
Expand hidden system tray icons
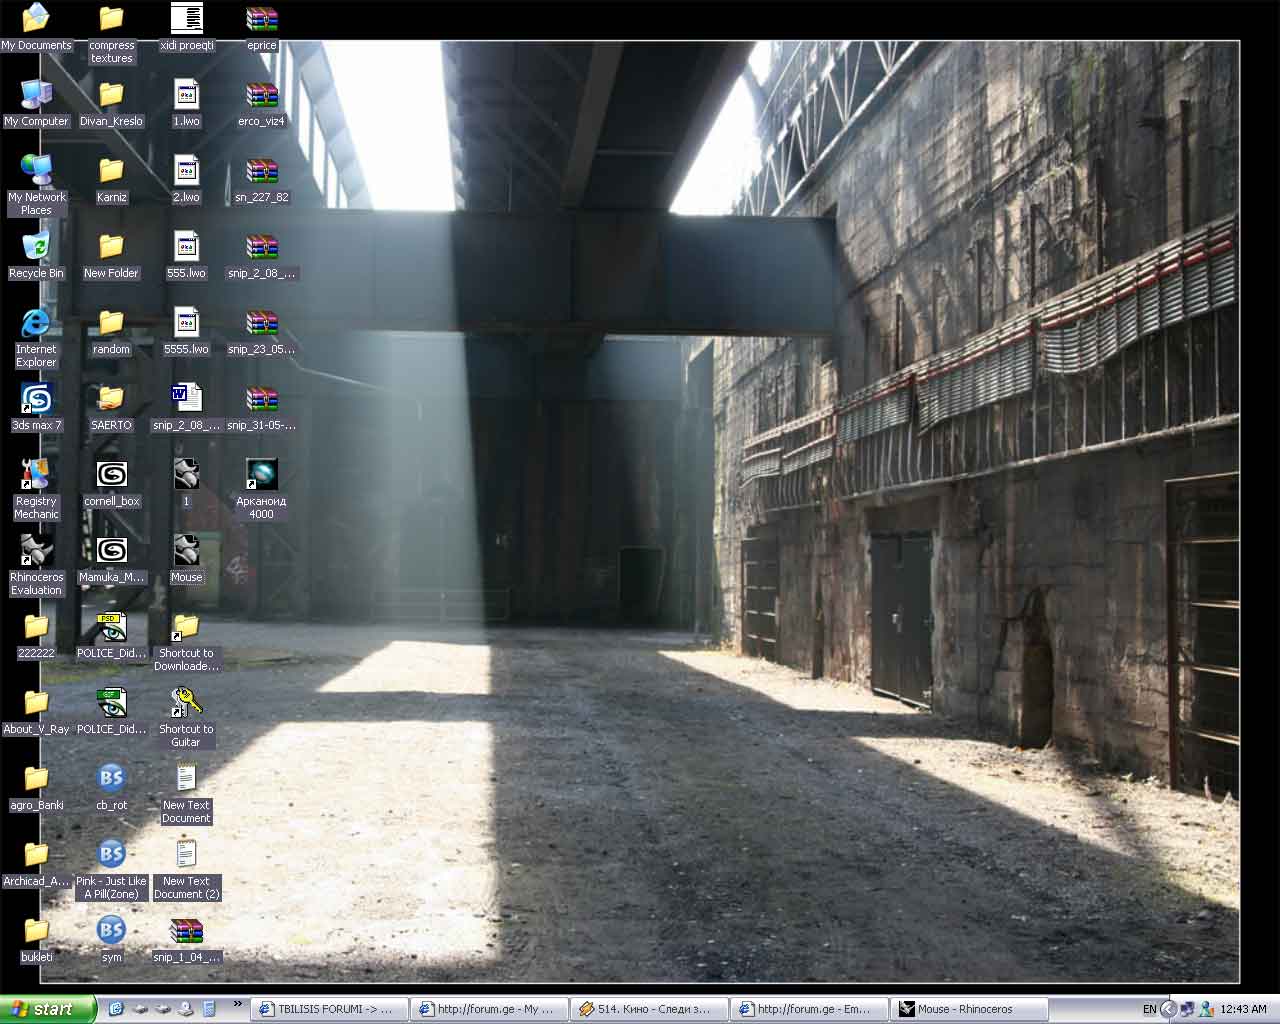(1167, 1009)
